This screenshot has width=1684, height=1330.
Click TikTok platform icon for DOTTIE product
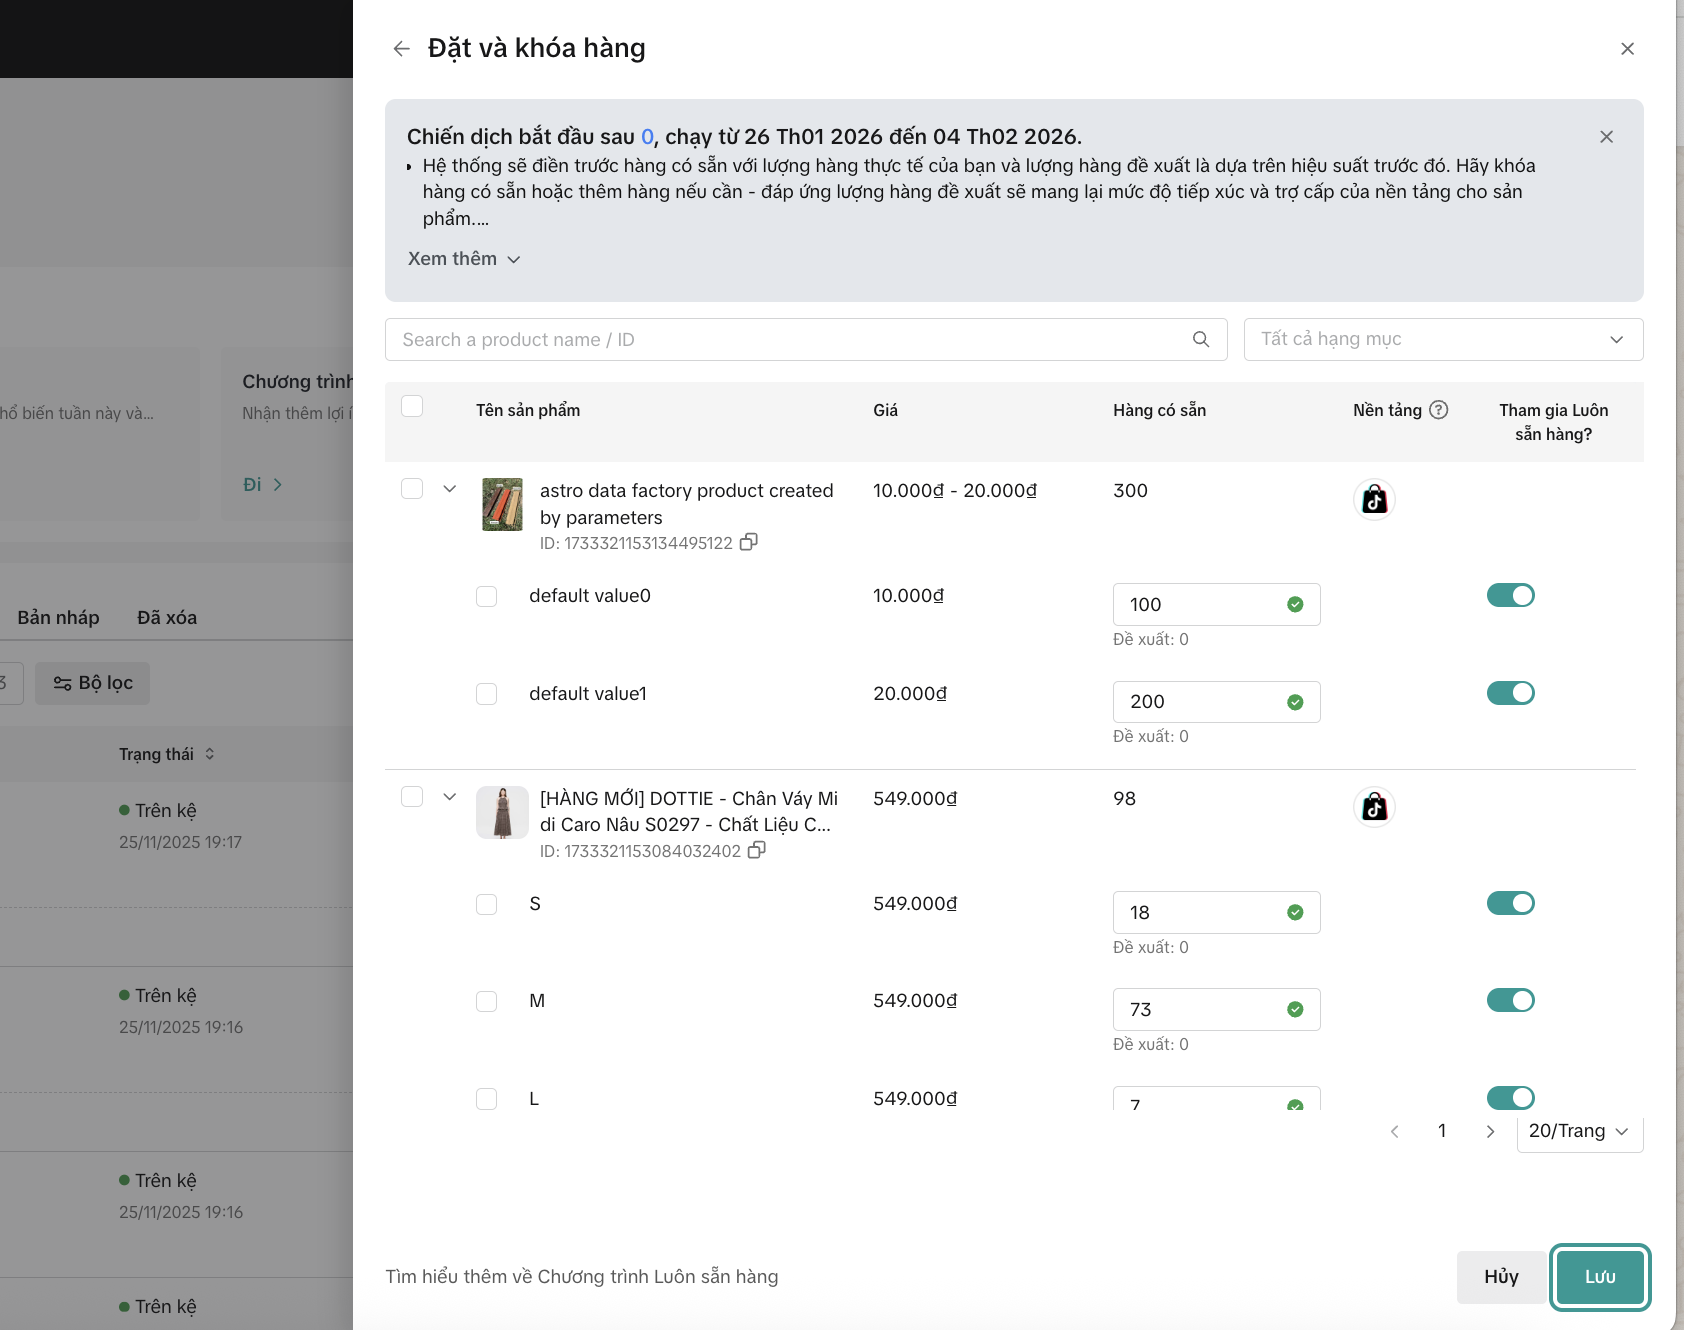point(1374,807)
